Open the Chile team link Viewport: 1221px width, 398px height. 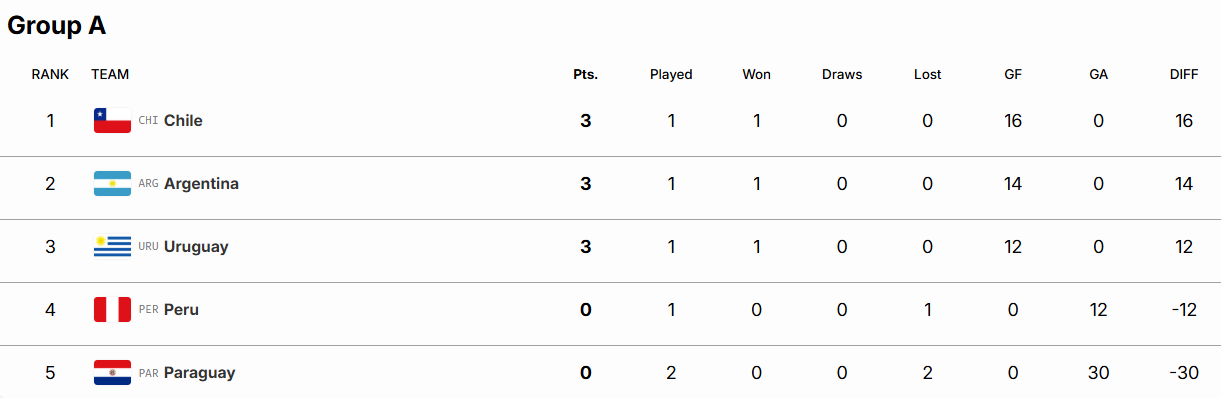183,121
